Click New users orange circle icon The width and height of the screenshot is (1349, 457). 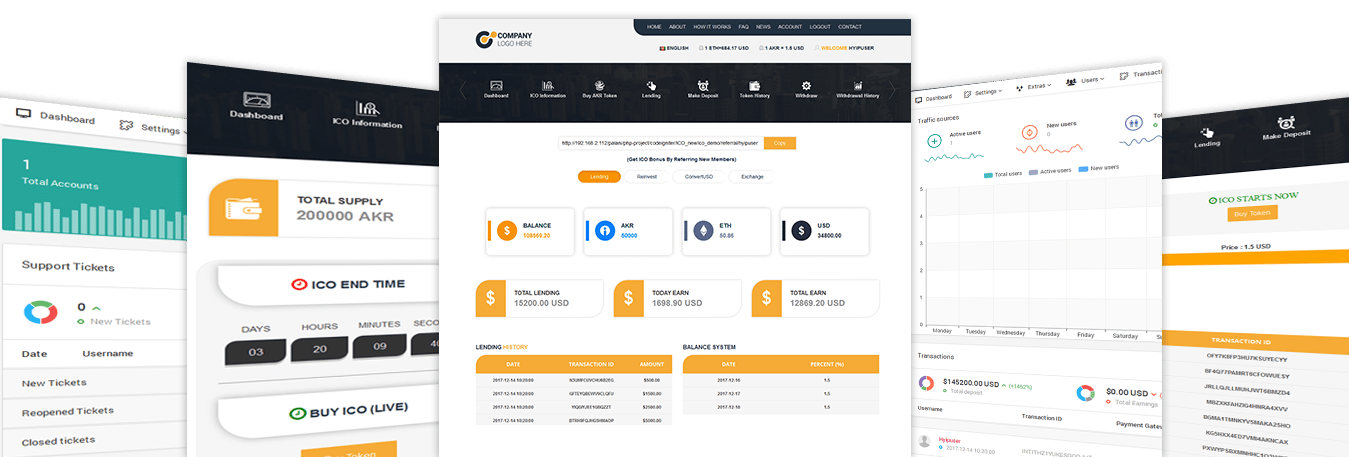click(x=1030, y=132)
